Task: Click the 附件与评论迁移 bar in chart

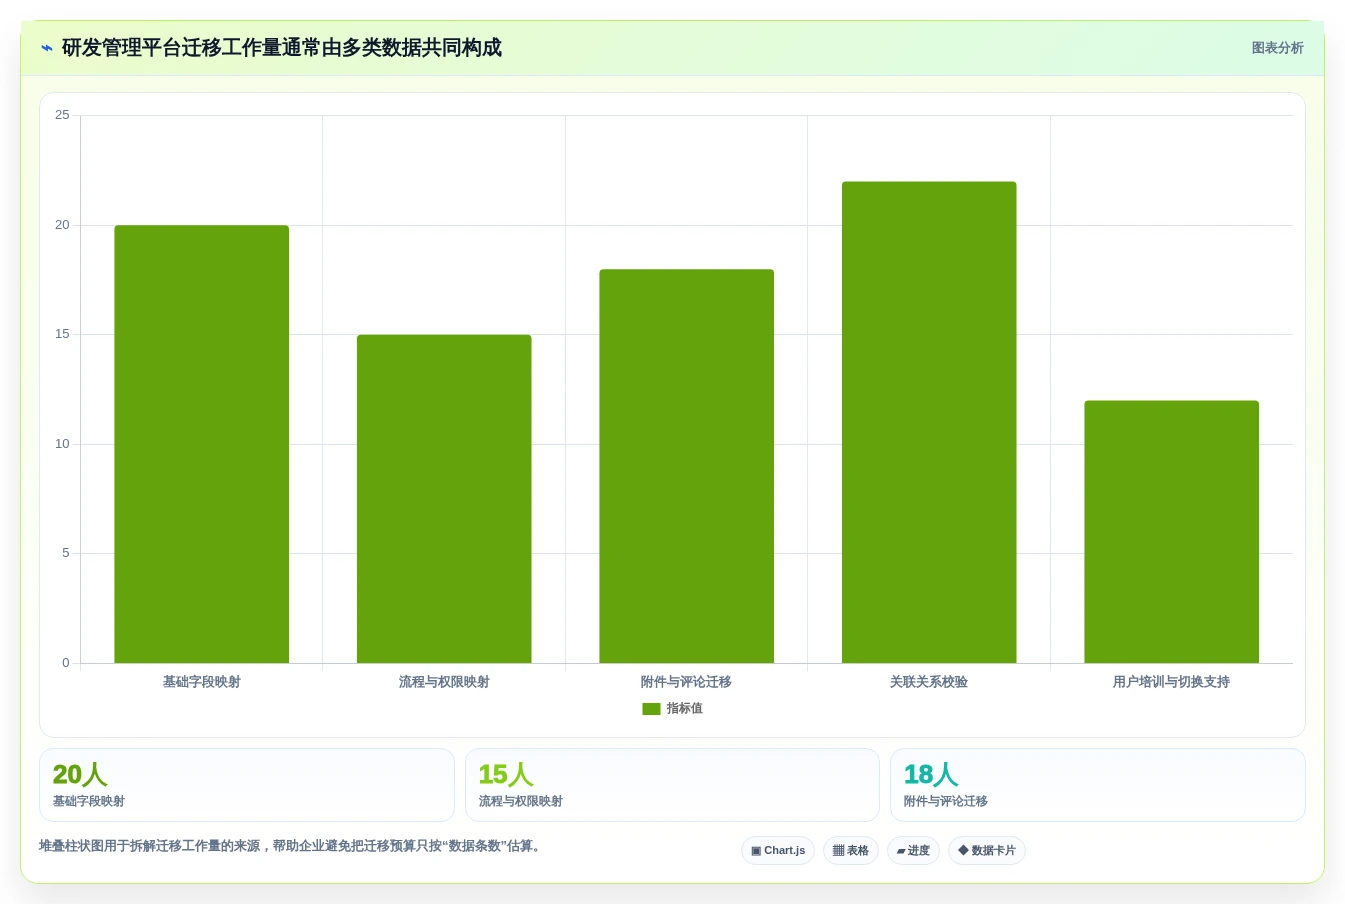Action: pos(686,466)
